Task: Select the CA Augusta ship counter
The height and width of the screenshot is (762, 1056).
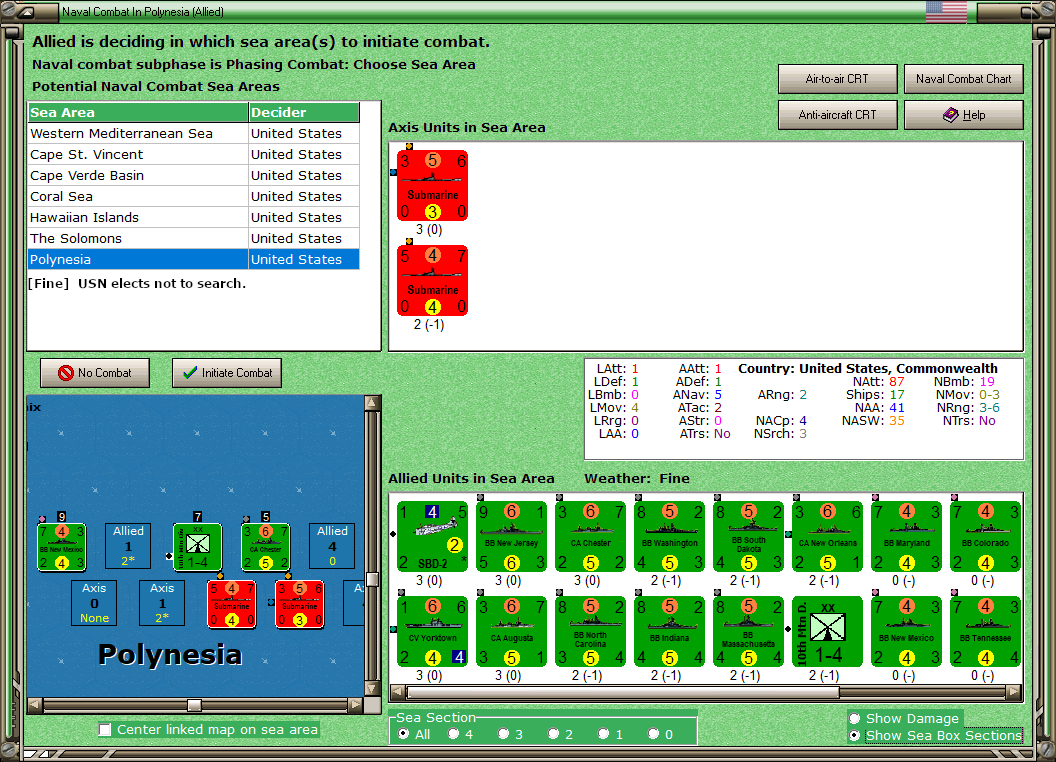Action: (x=511, y=631)
